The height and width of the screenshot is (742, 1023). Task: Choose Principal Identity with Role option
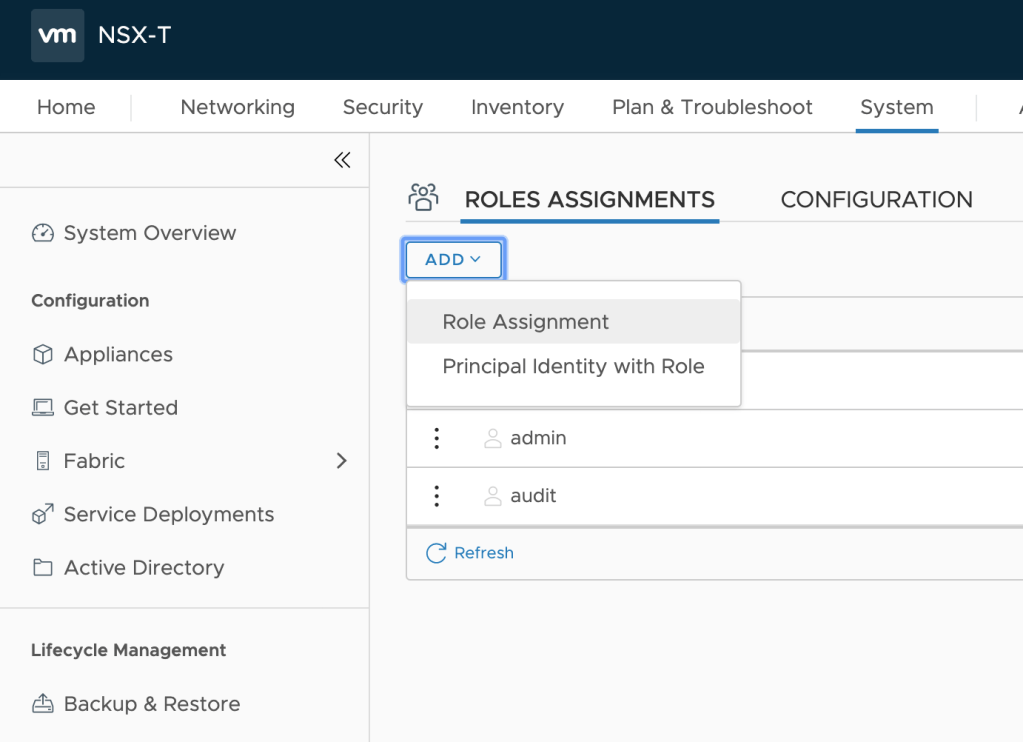click(x=573, y=367)
